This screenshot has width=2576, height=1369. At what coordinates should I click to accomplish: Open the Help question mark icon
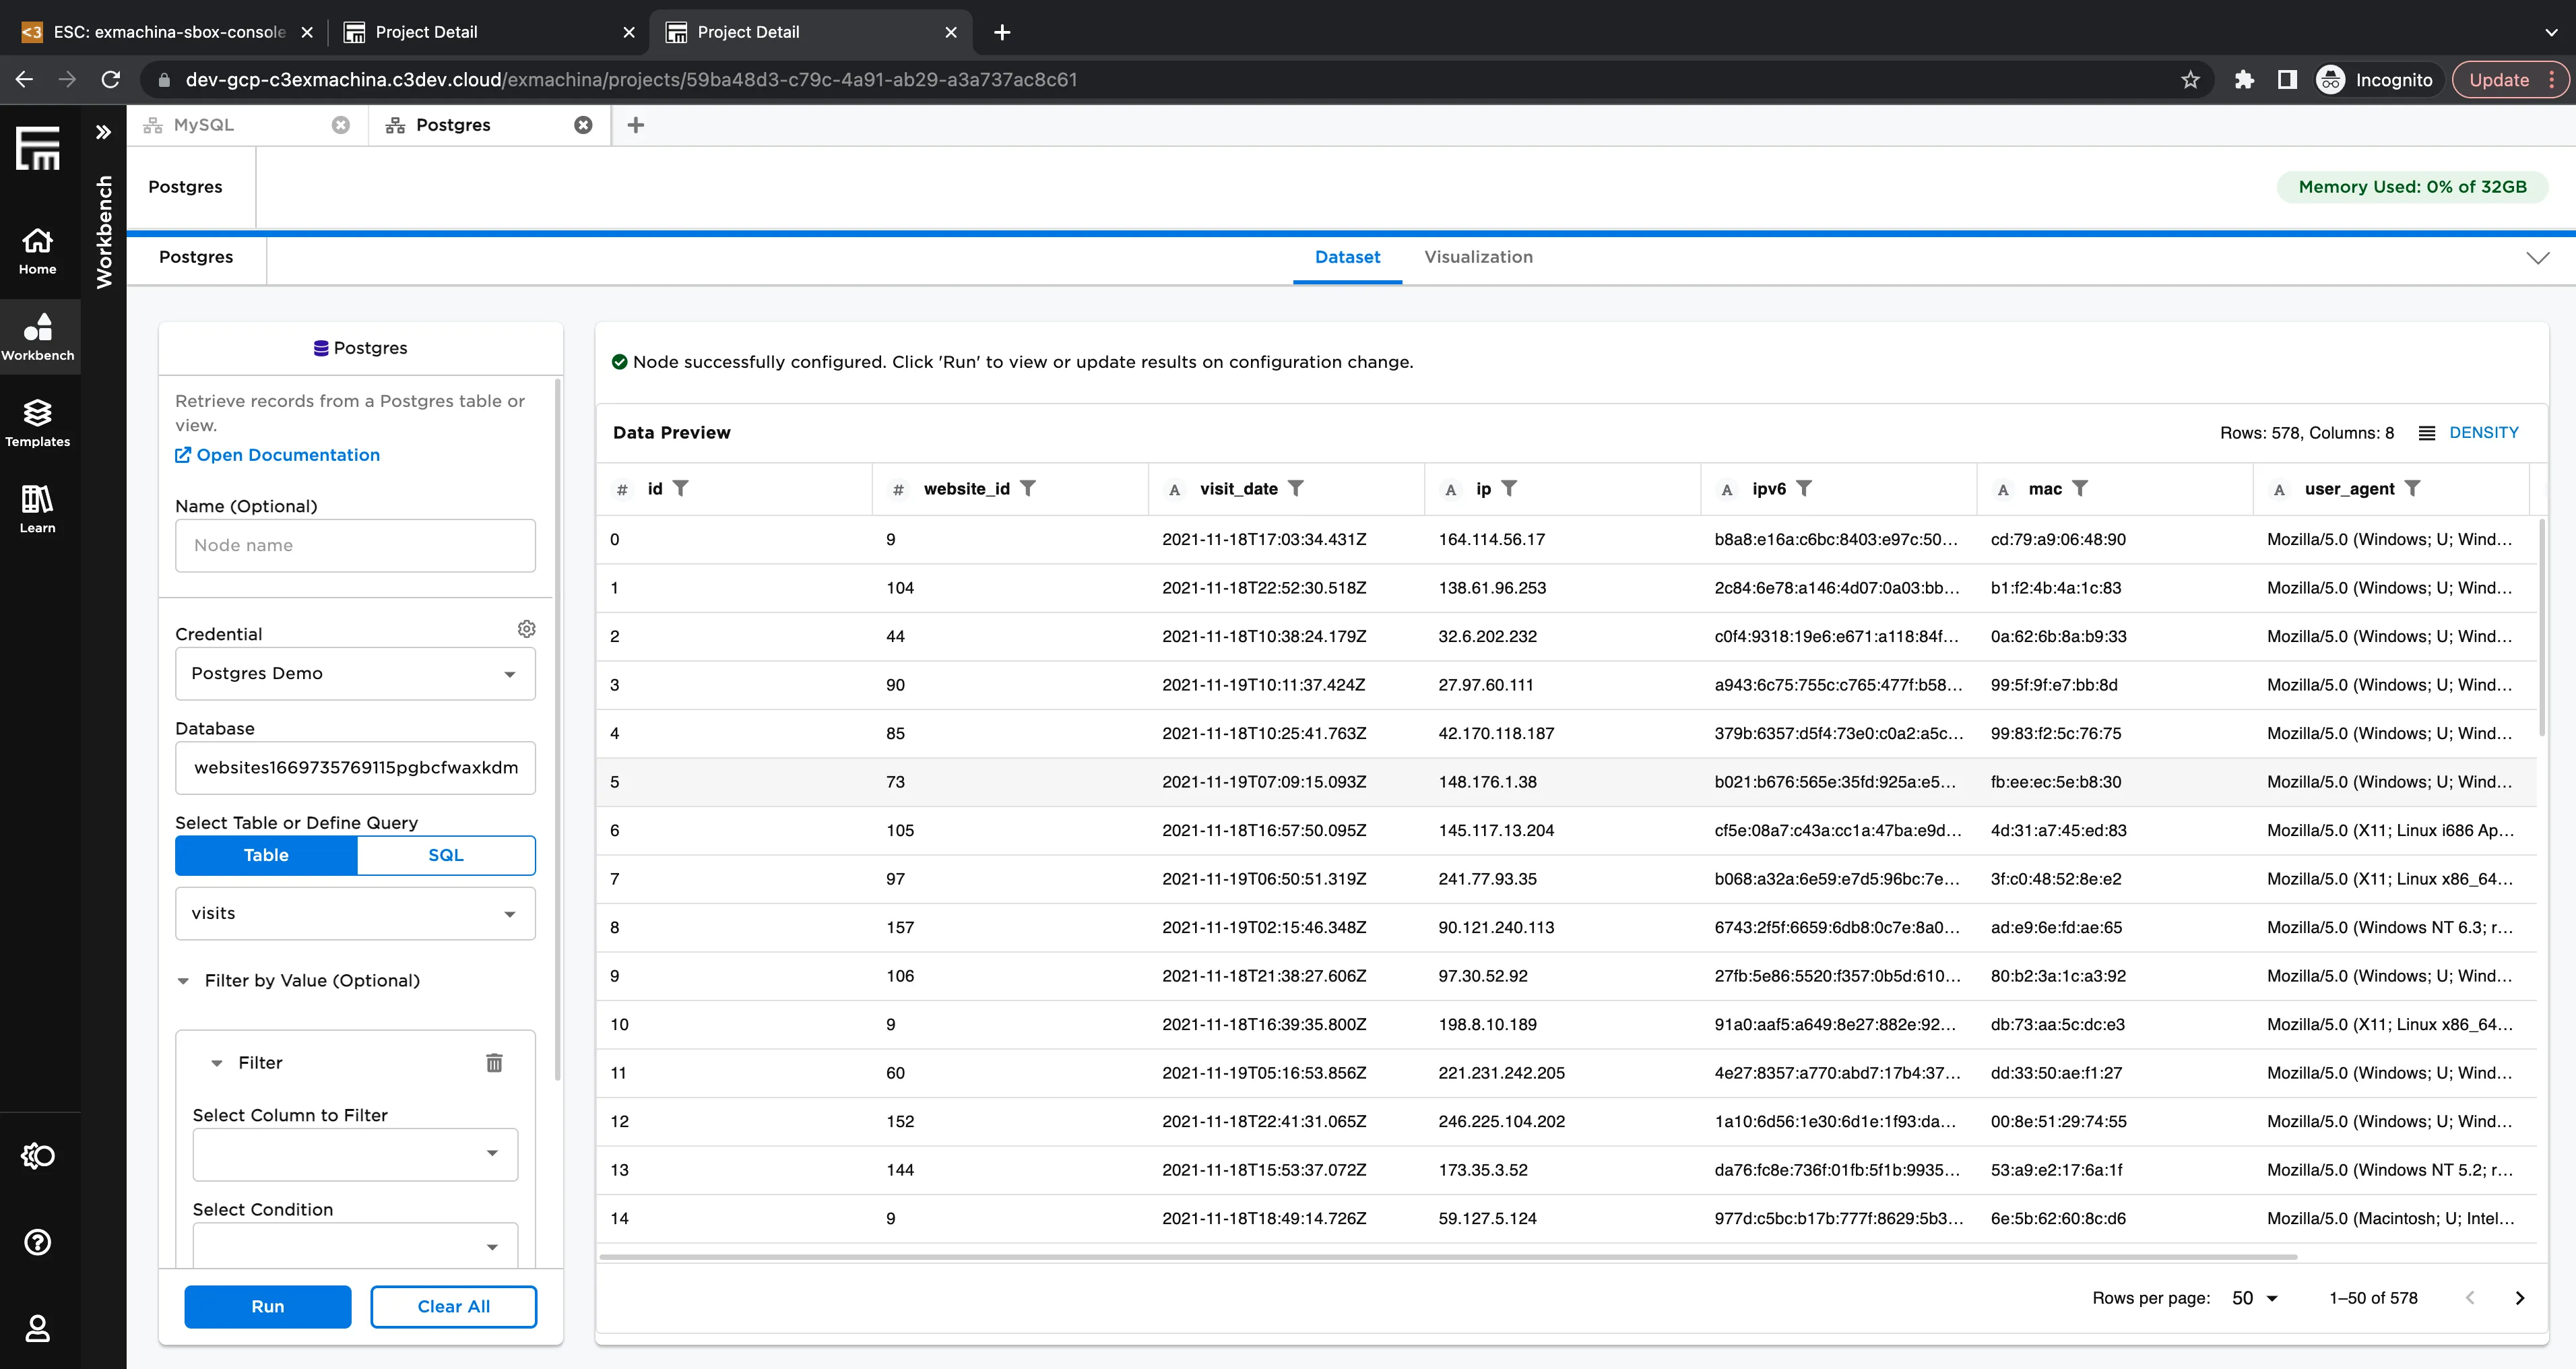click(x=37, y=1242)
